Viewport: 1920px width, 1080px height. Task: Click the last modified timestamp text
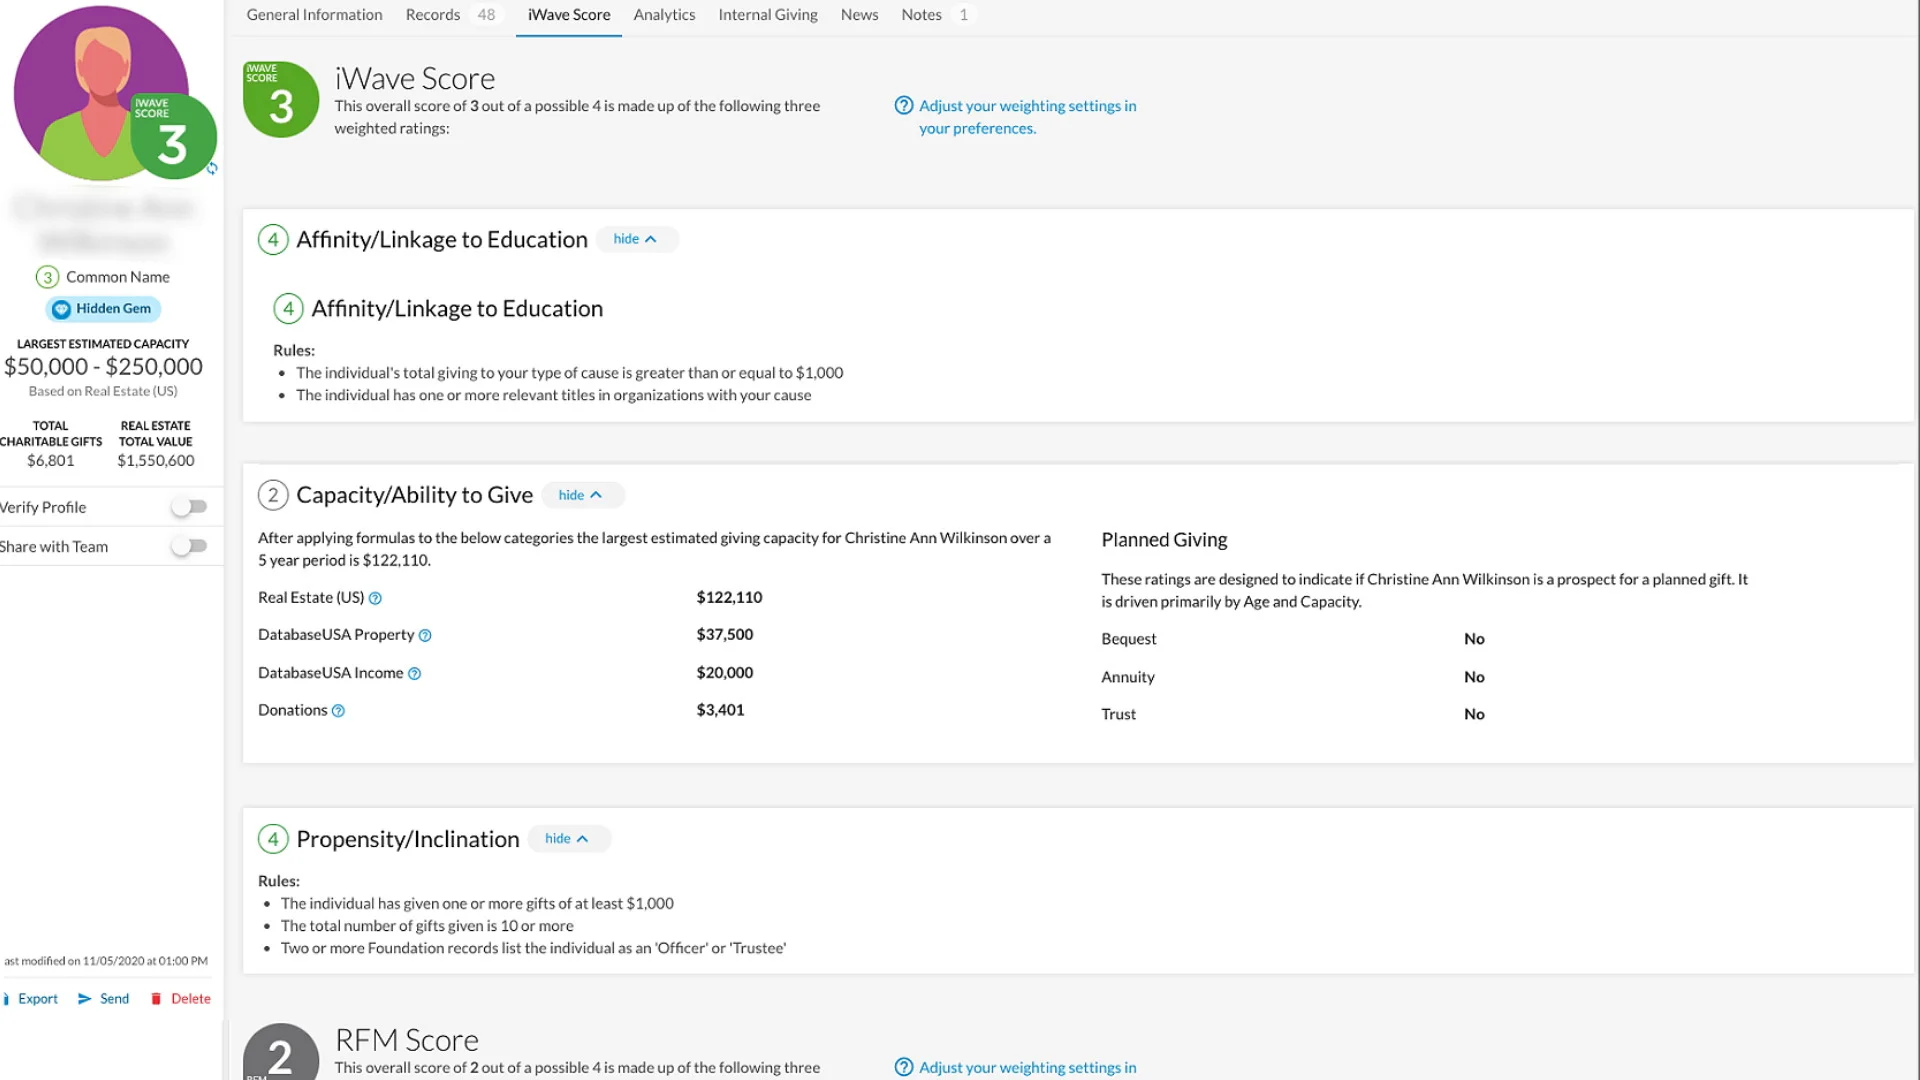pyautogui.click(x=106, y=961)
